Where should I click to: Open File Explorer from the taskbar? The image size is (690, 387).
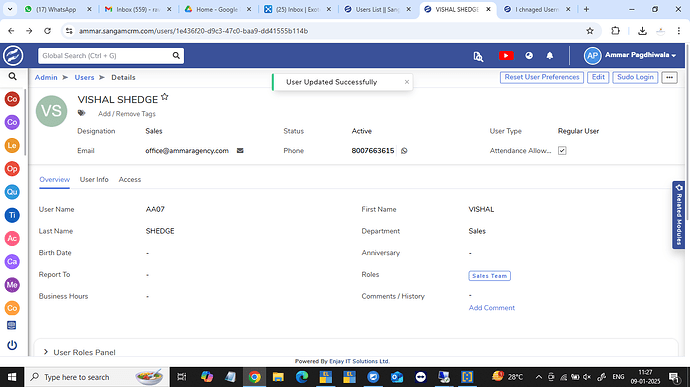pyautogui.click(x=278, y=377)
